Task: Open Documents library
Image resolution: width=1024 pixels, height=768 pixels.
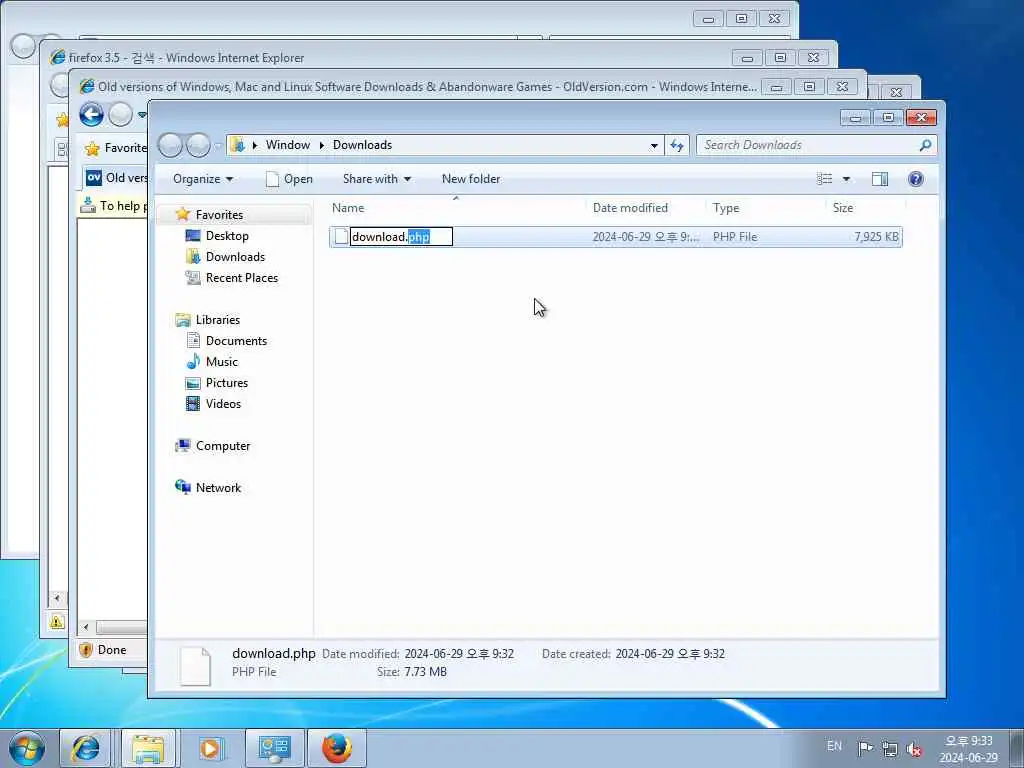Action: [x=236, y=340]
